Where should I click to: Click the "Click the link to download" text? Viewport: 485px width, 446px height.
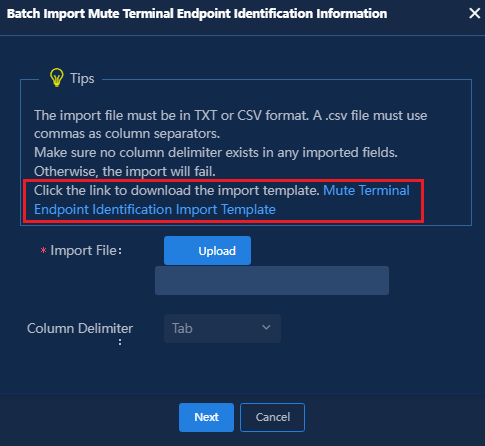point(177,191)
